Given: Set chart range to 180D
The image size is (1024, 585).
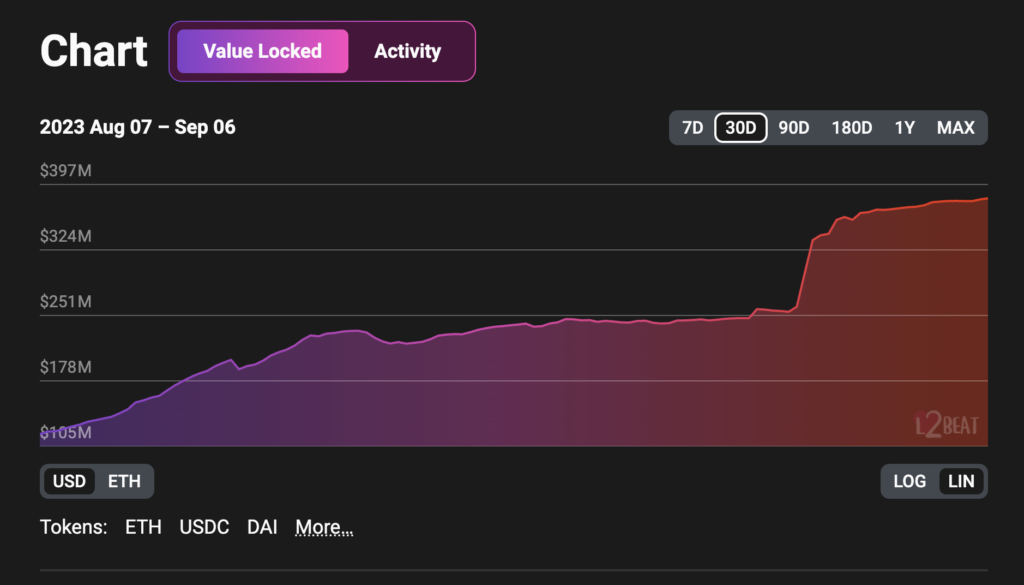Looking at the screenshot, I should [x=852, y=128].
